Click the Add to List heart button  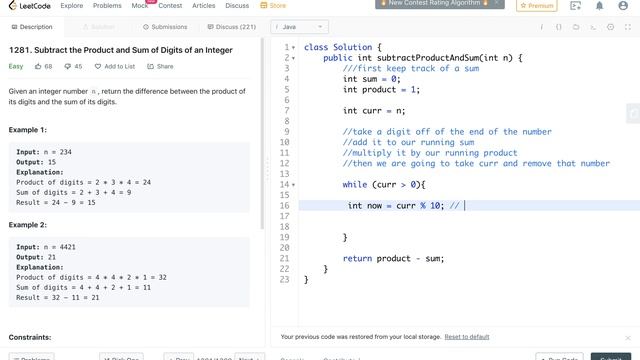tap(115, 66)
